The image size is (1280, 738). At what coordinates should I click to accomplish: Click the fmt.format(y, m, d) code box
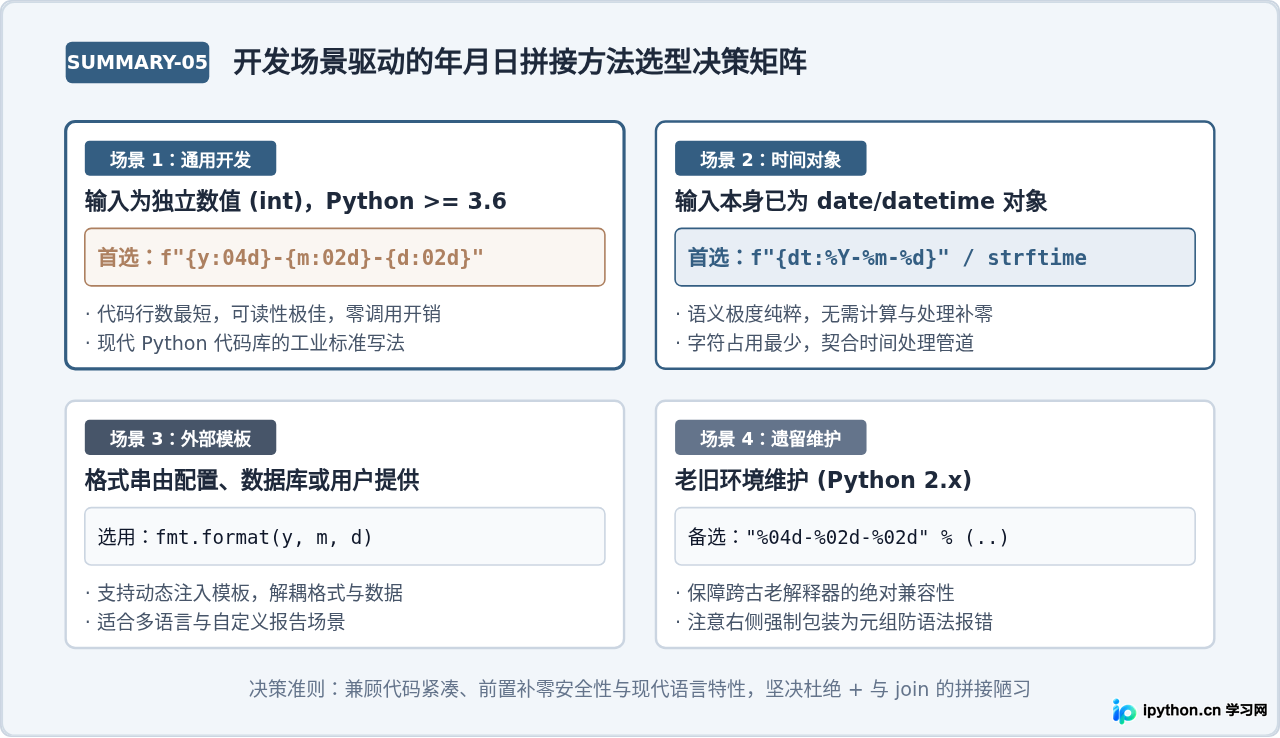point(345,537)
